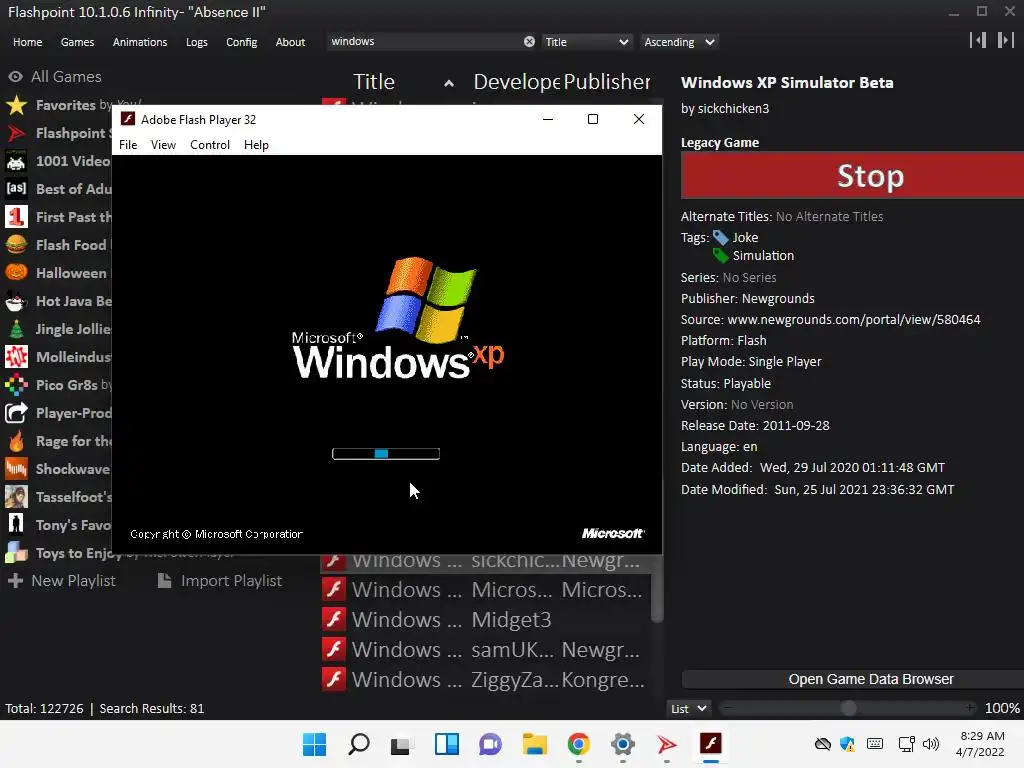Open the Halloween pumpkin playlist icon
This screenshot has width=1024, height=768.
[16, 273]
